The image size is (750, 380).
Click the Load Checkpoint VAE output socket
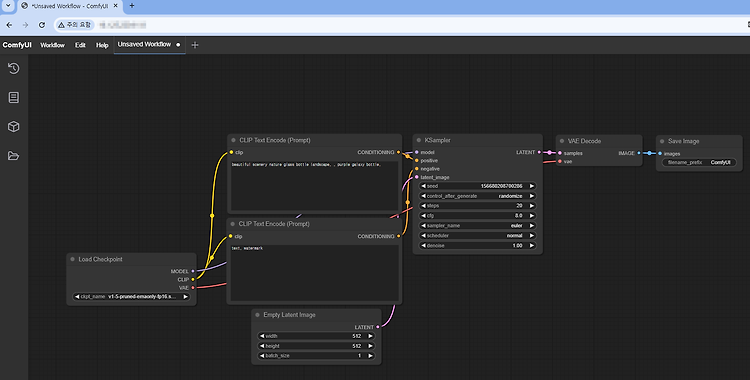click(x=193, y=288)
